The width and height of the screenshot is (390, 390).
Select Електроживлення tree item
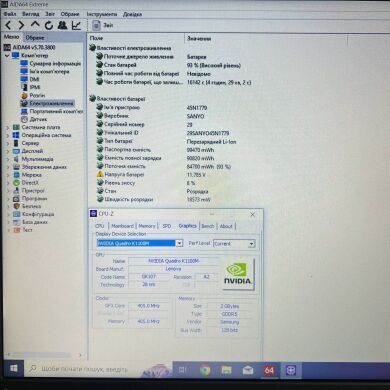pos(47,103)
